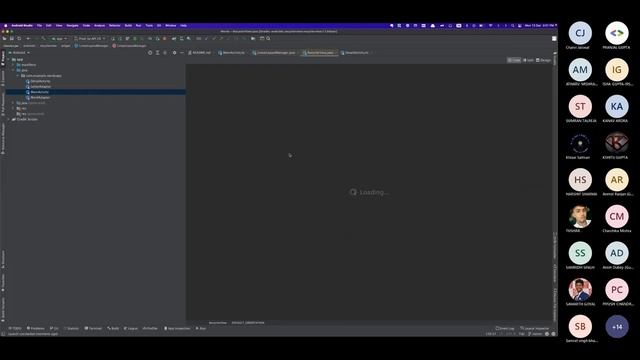Open Project panel gear settings
Viewport: 640px width, 360px height.
coord(174,53)
